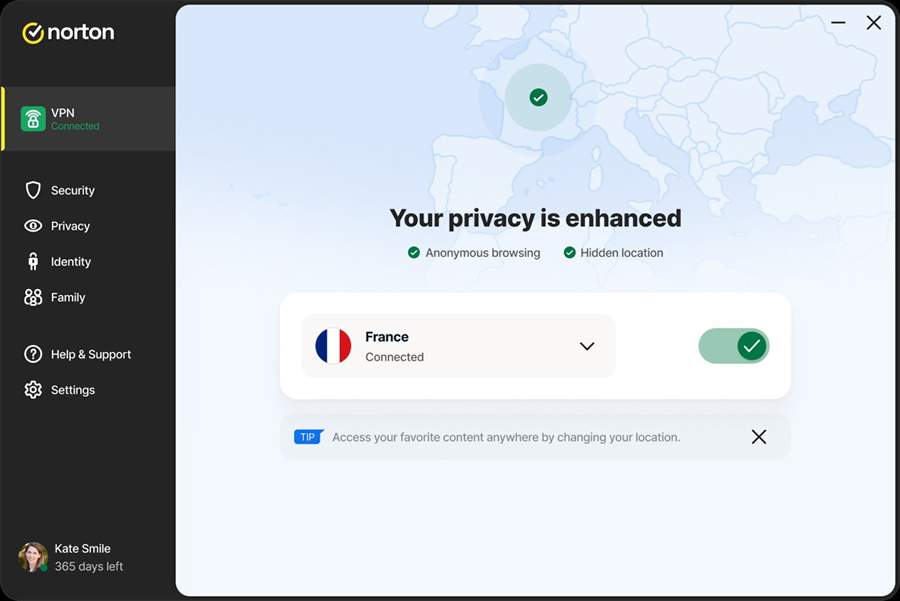Click the VPN lock icon in sidebar

(x=33, y=119)
